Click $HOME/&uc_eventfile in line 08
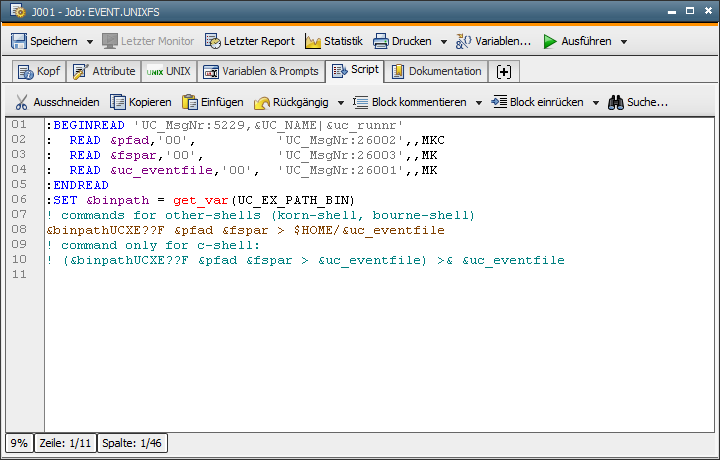 click(x=369, y=230)
